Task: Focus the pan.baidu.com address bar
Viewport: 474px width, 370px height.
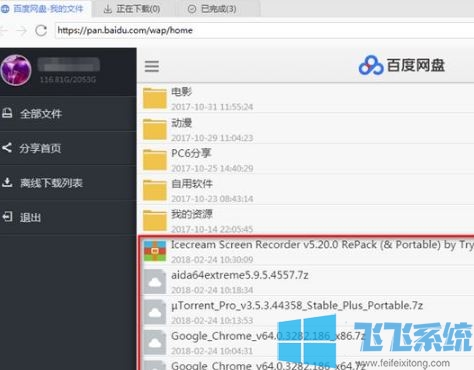Action: 265,31
